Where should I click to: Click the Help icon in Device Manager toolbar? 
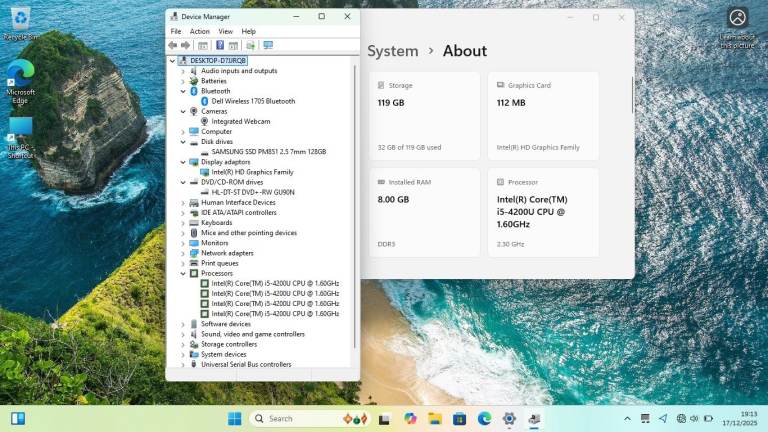coord(220,45)
